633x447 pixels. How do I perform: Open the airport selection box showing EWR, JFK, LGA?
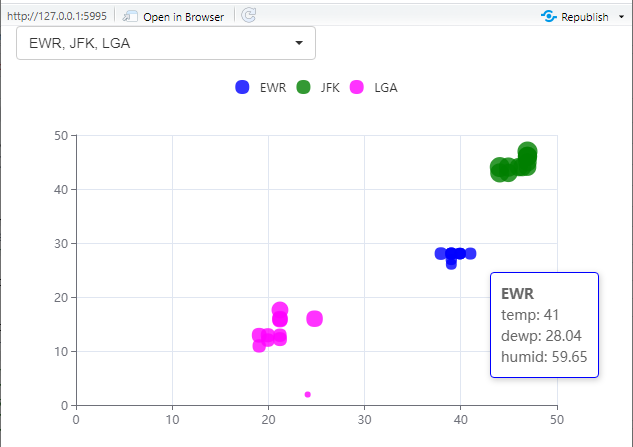(166, 43)
